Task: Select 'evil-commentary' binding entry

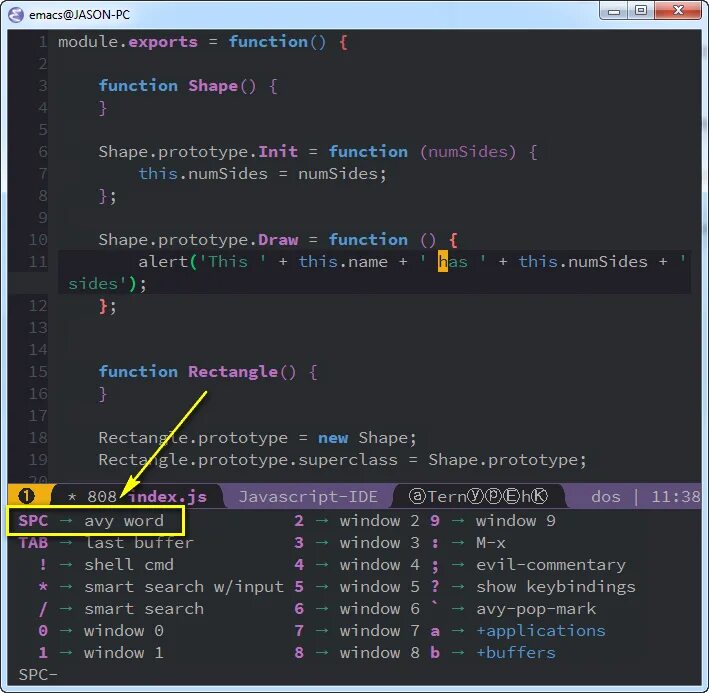Action: 528,565
